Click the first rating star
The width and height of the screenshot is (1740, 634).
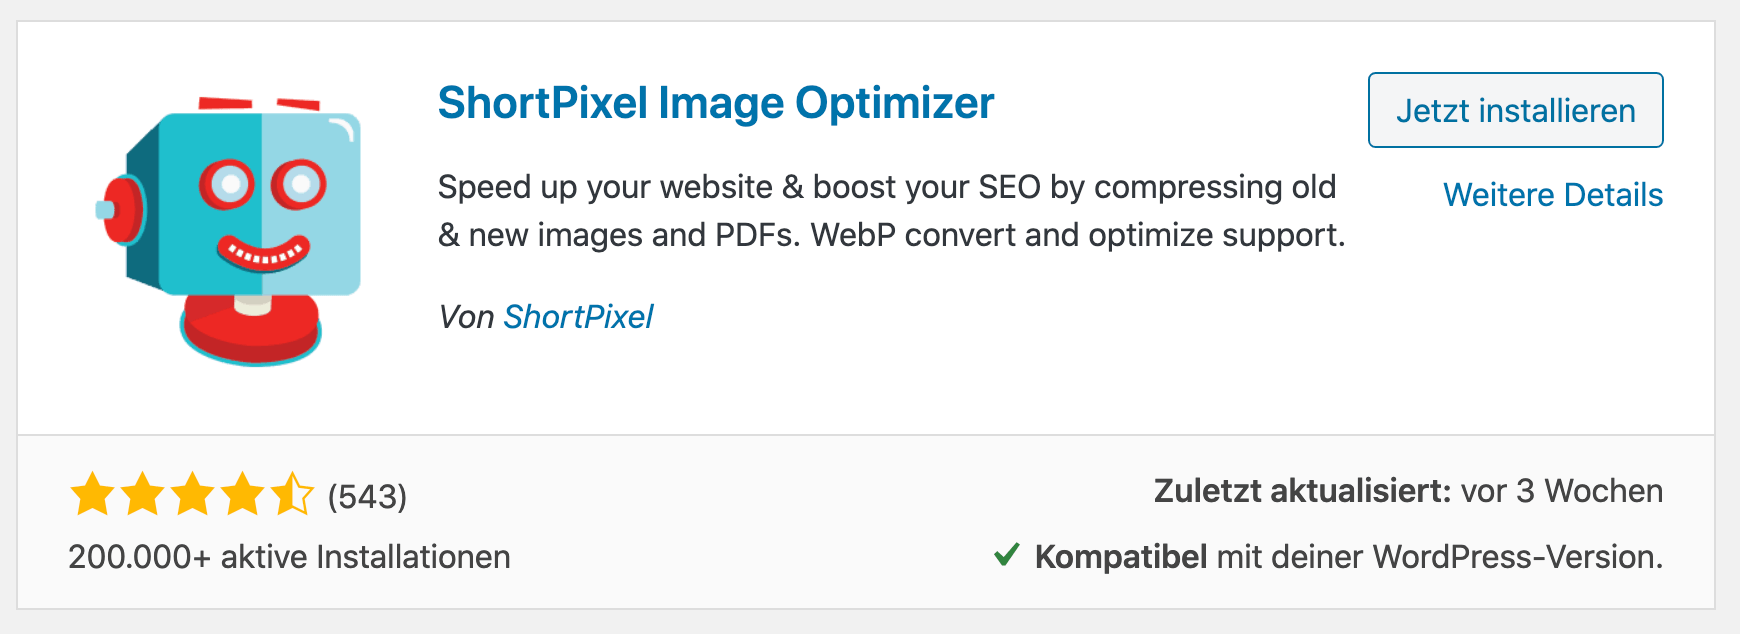pyautogui.click(x=92, y=495)
